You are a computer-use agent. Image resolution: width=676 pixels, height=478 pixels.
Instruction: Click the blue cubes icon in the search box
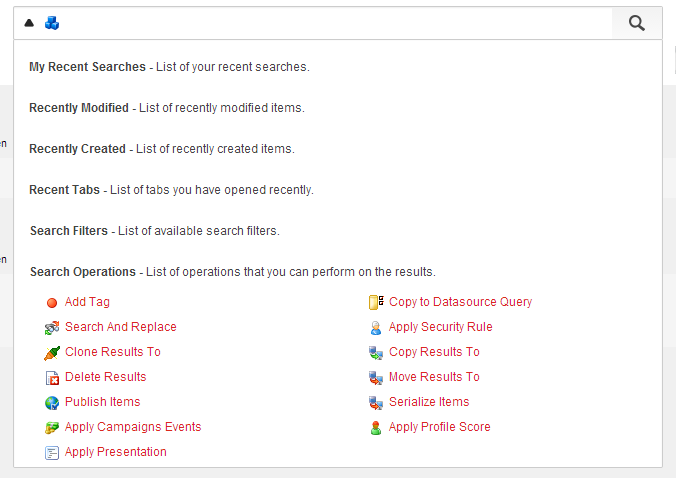(52, 23)
